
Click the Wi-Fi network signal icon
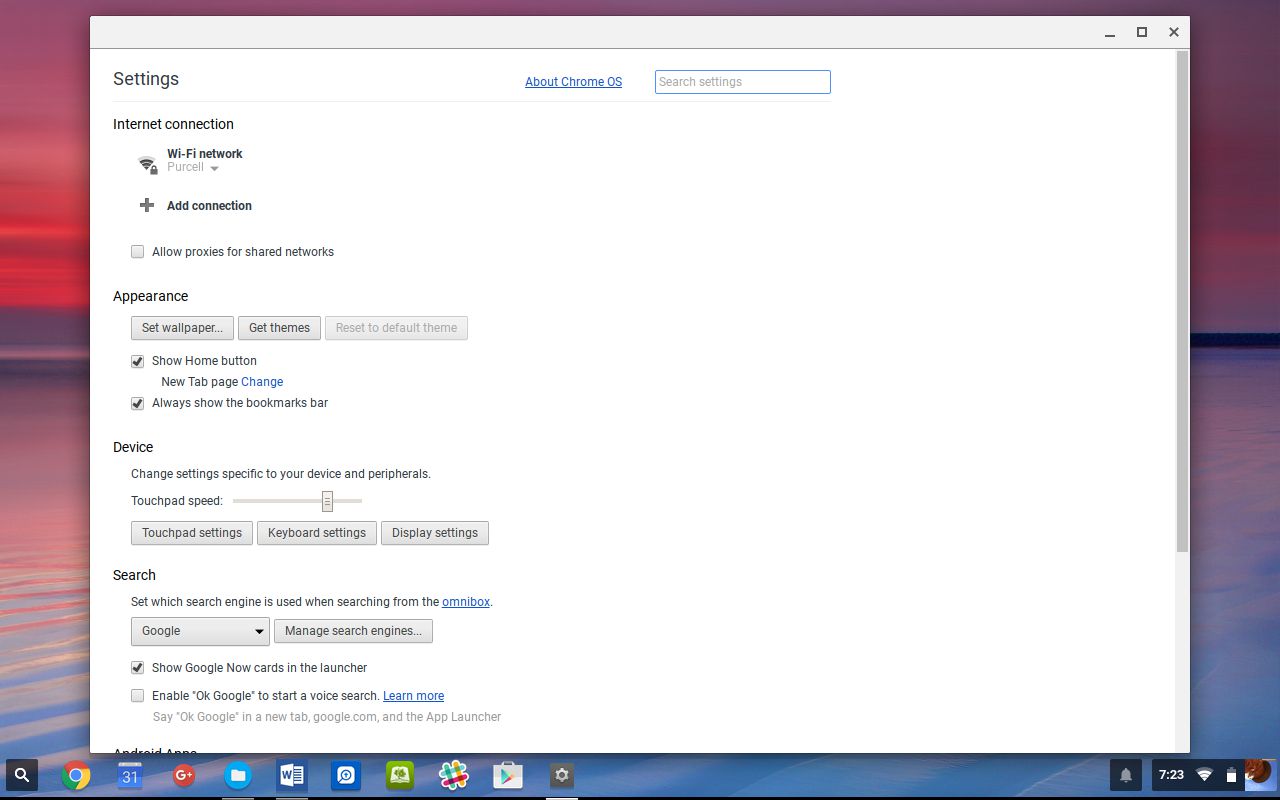point(148,164)
